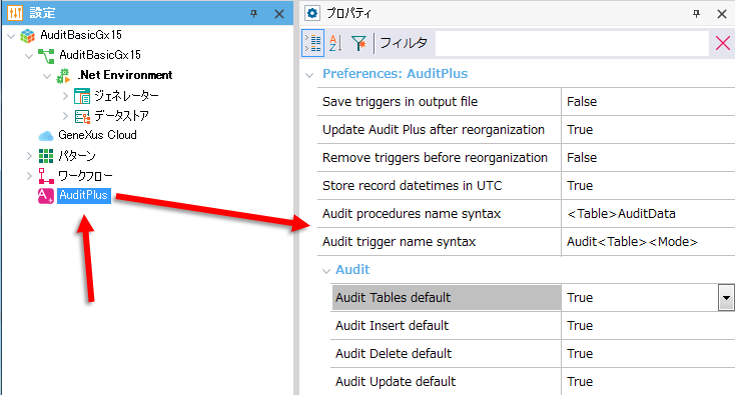Select ジェネレーター tree item

[126, 96]
